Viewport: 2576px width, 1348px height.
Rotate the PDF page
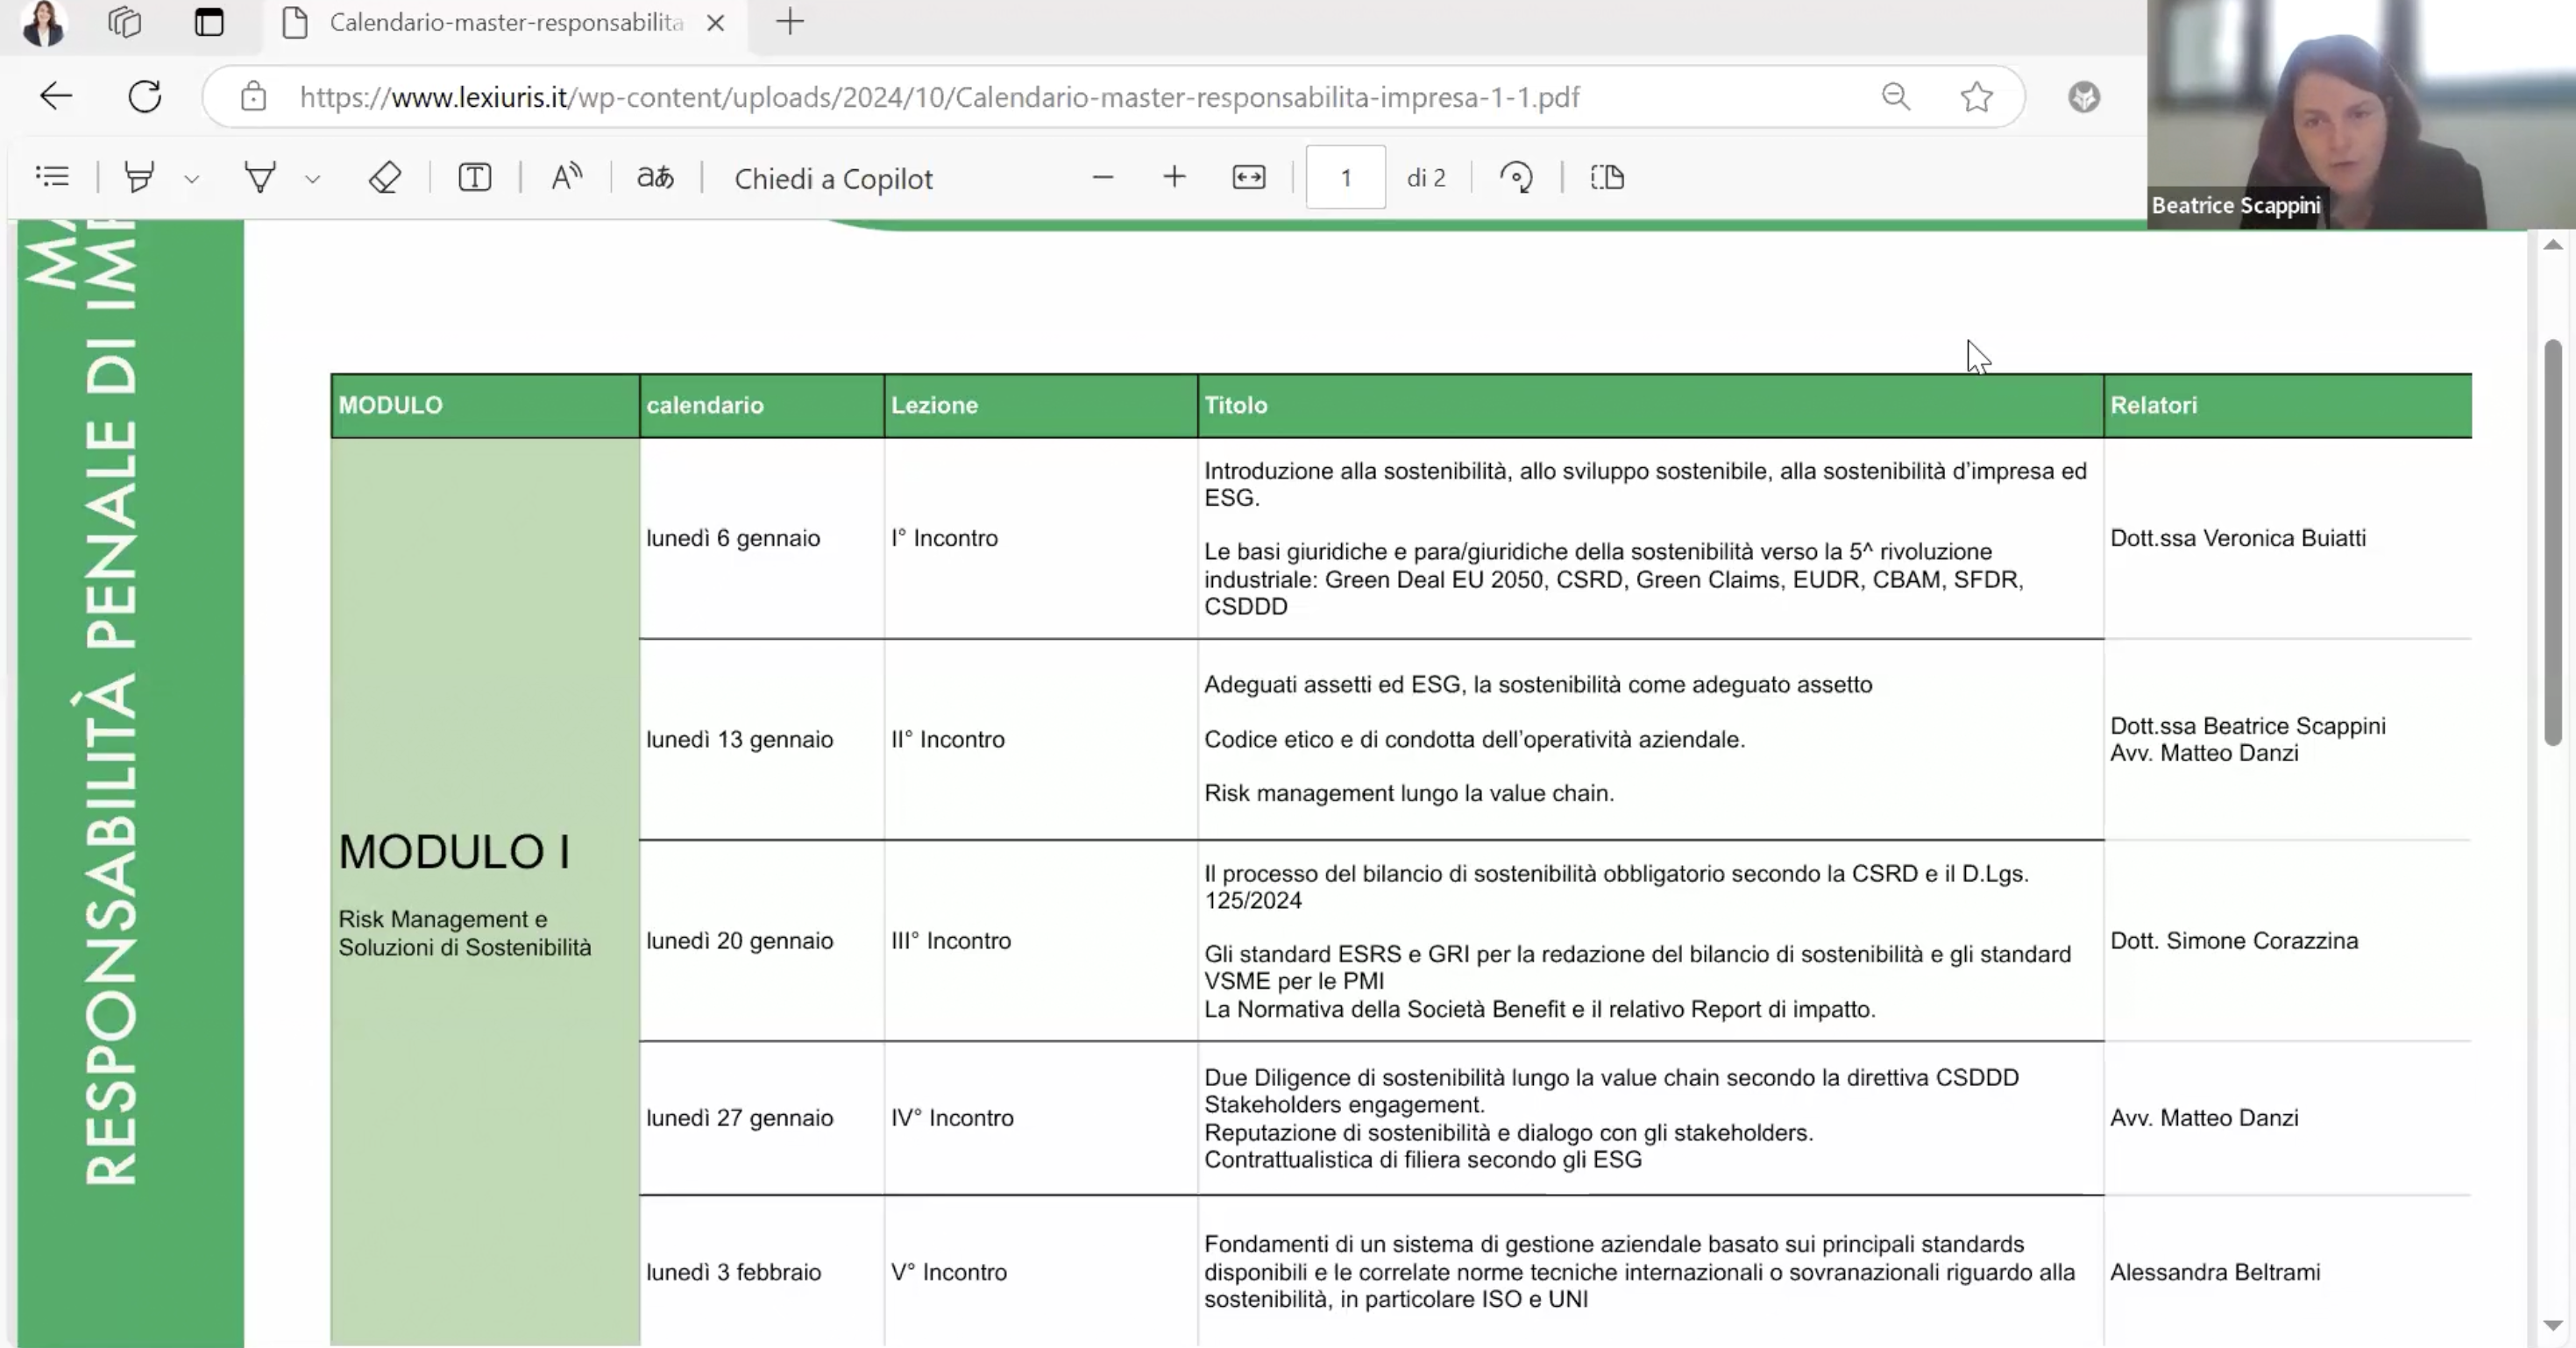pyautogui.click(x=1516, y=177)
